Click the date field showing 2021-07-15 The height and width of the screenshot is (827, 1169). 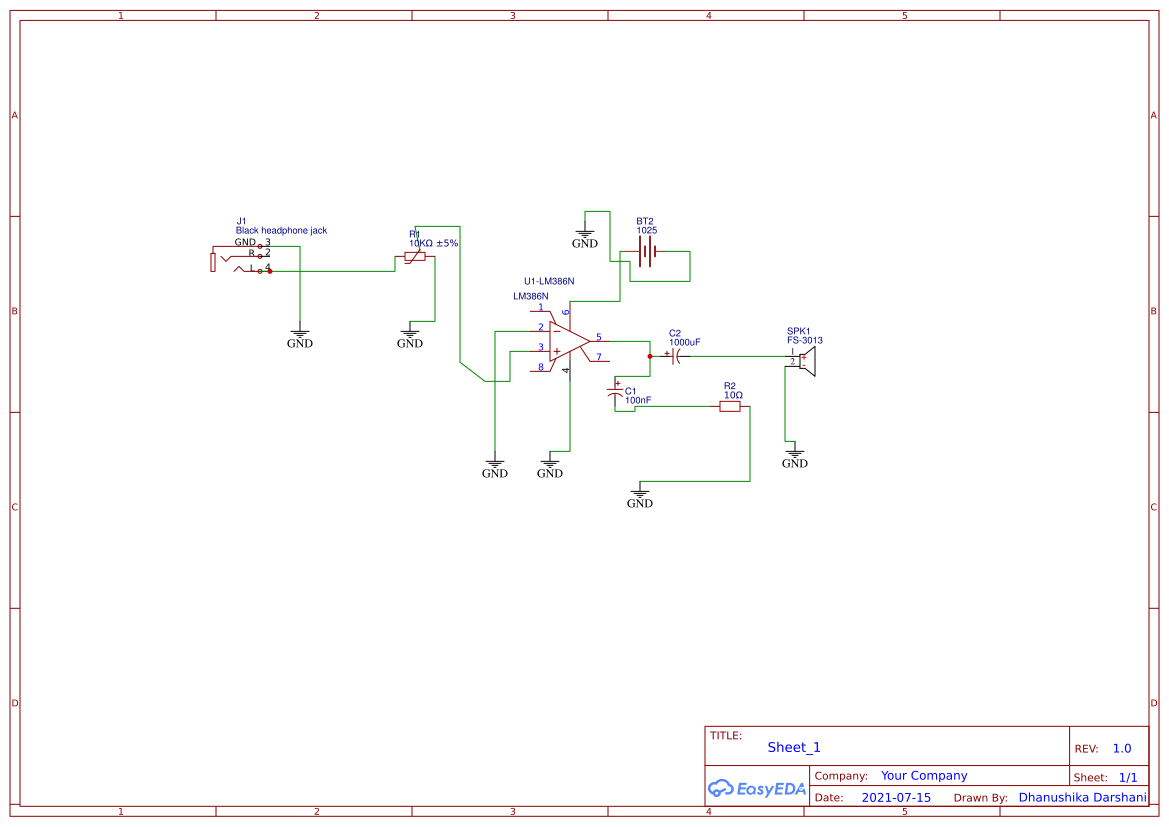(x=895, y=797)
